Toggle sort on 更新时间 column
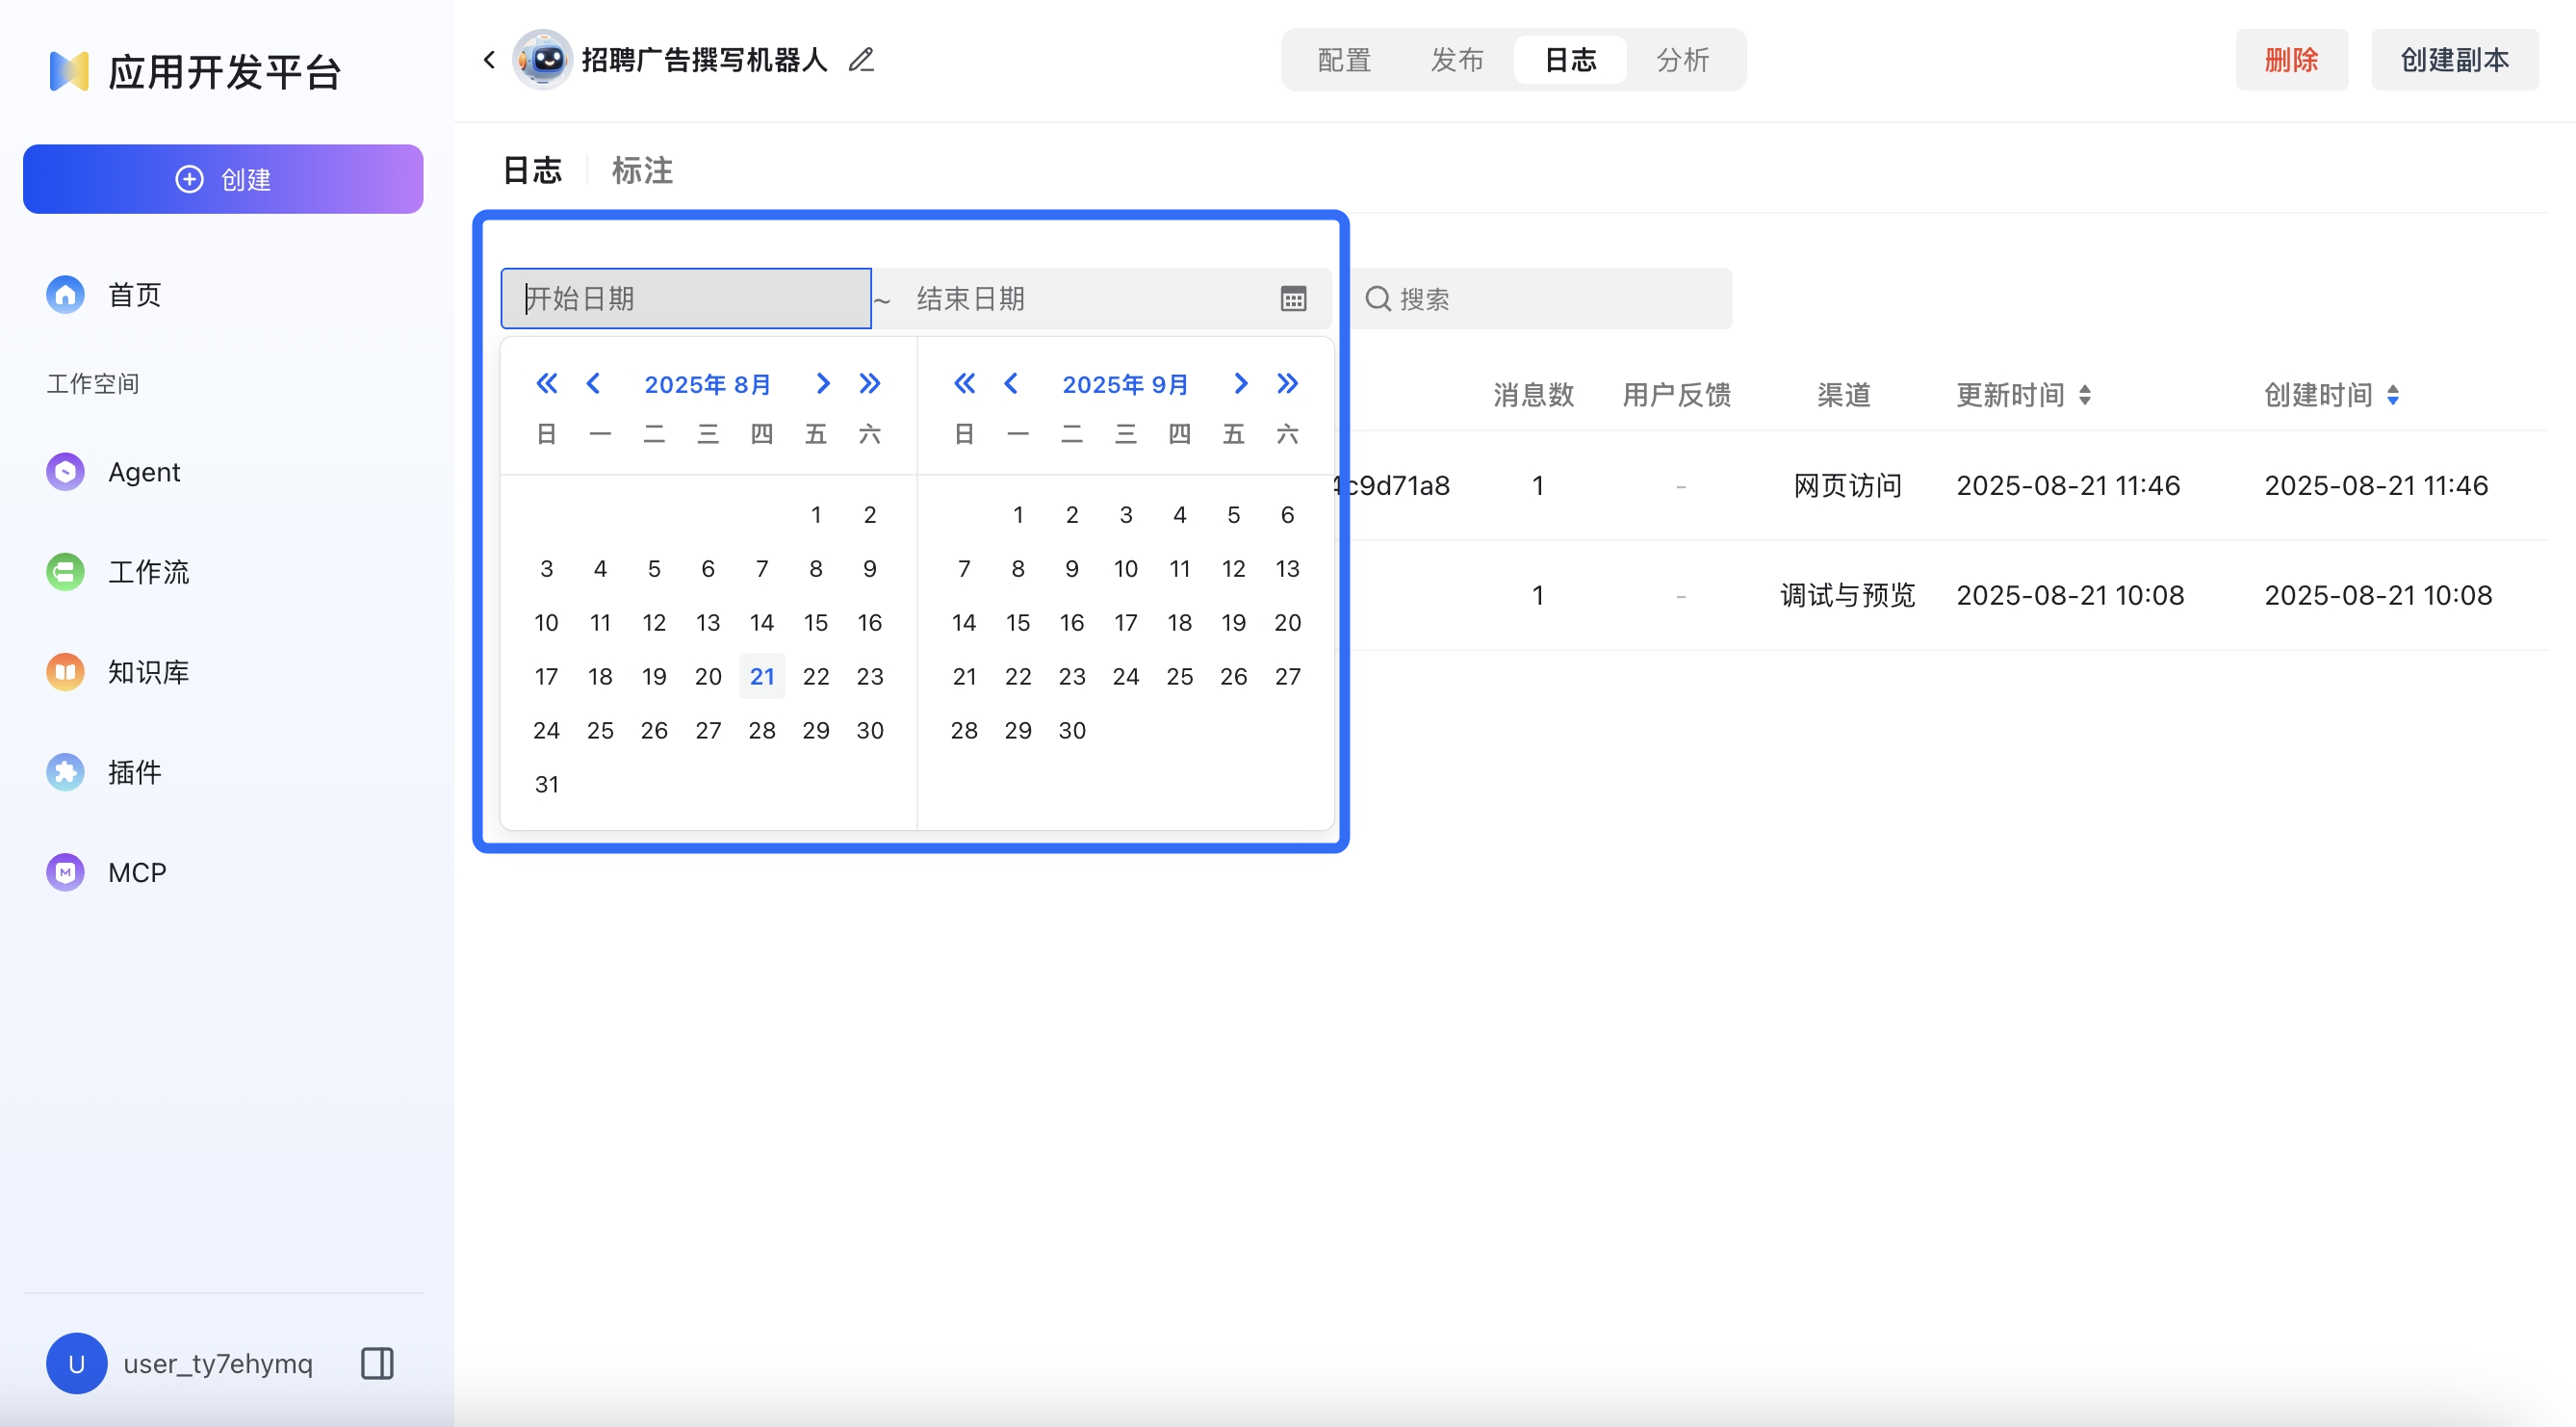This screenshot has height=1427, width=2576. coord(2085,394)
